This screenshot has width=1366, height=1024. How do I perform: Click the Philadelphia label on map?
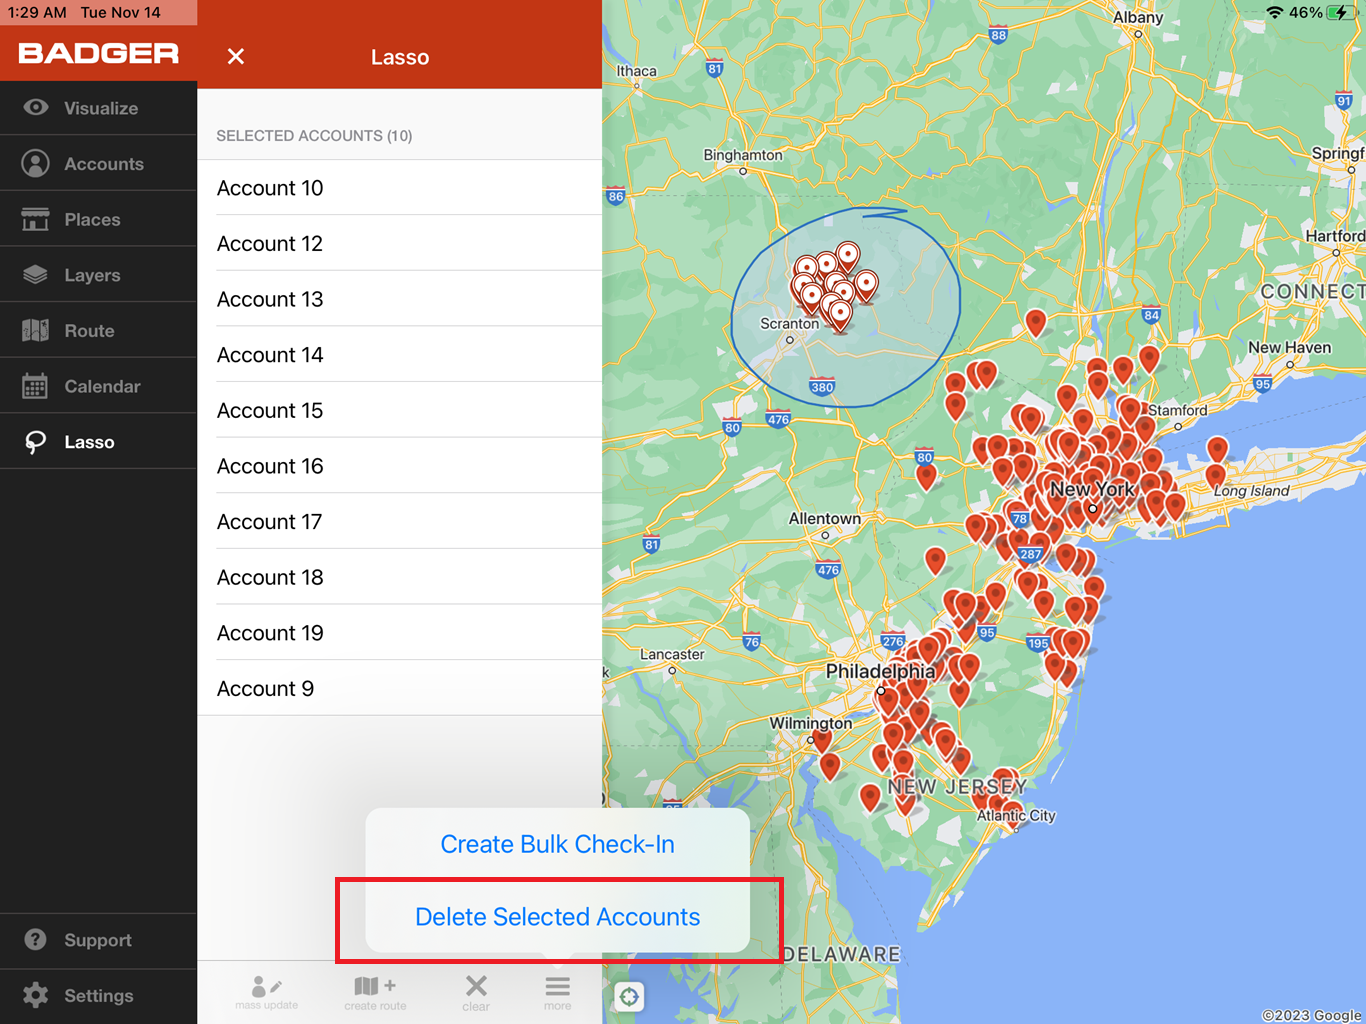880,671
